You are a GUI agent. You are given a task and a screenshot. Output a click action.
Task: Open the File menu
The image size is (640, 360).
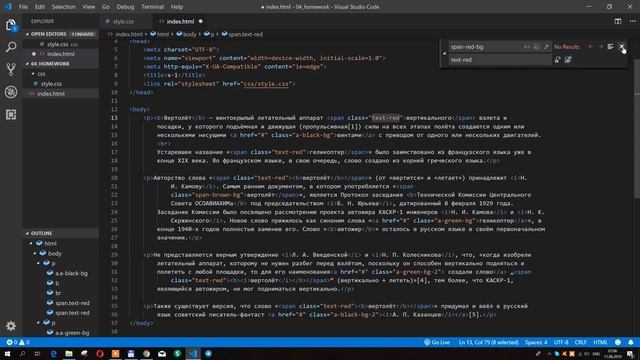(x=23, y=7)
